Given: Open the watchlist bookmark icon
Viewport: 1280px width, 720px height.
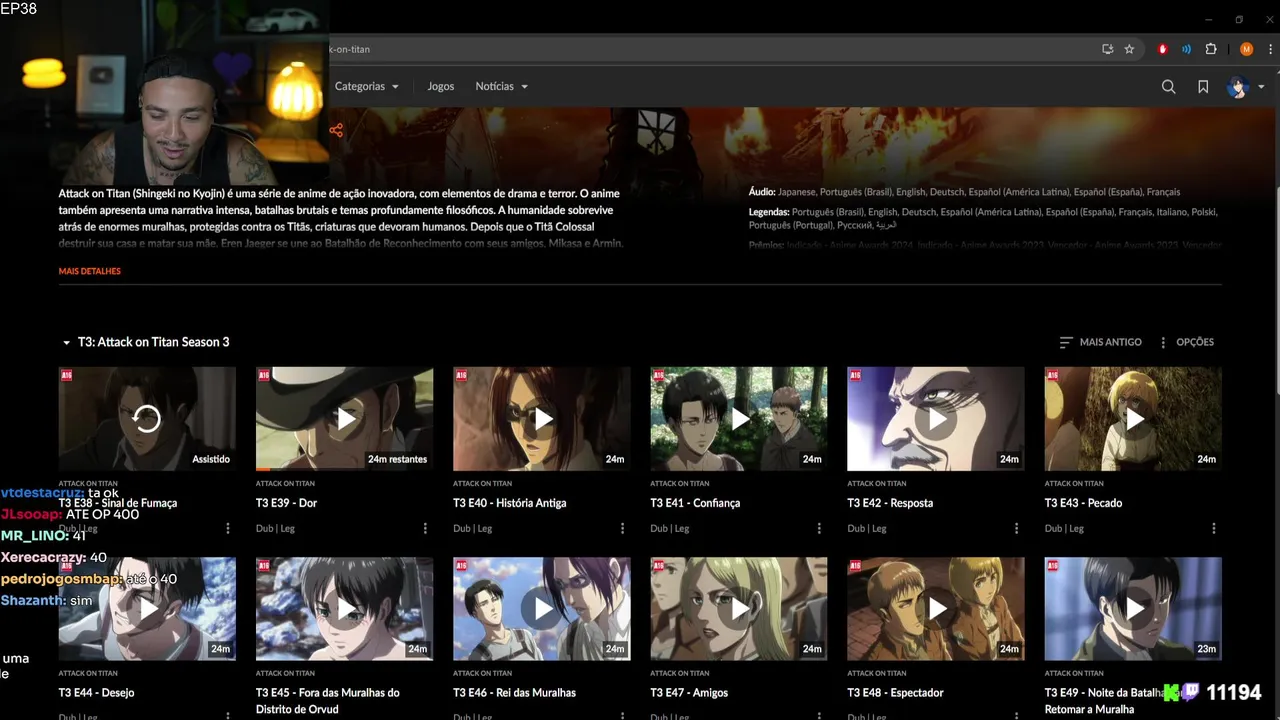Looking at the screenshot, I should [1203, 87].
